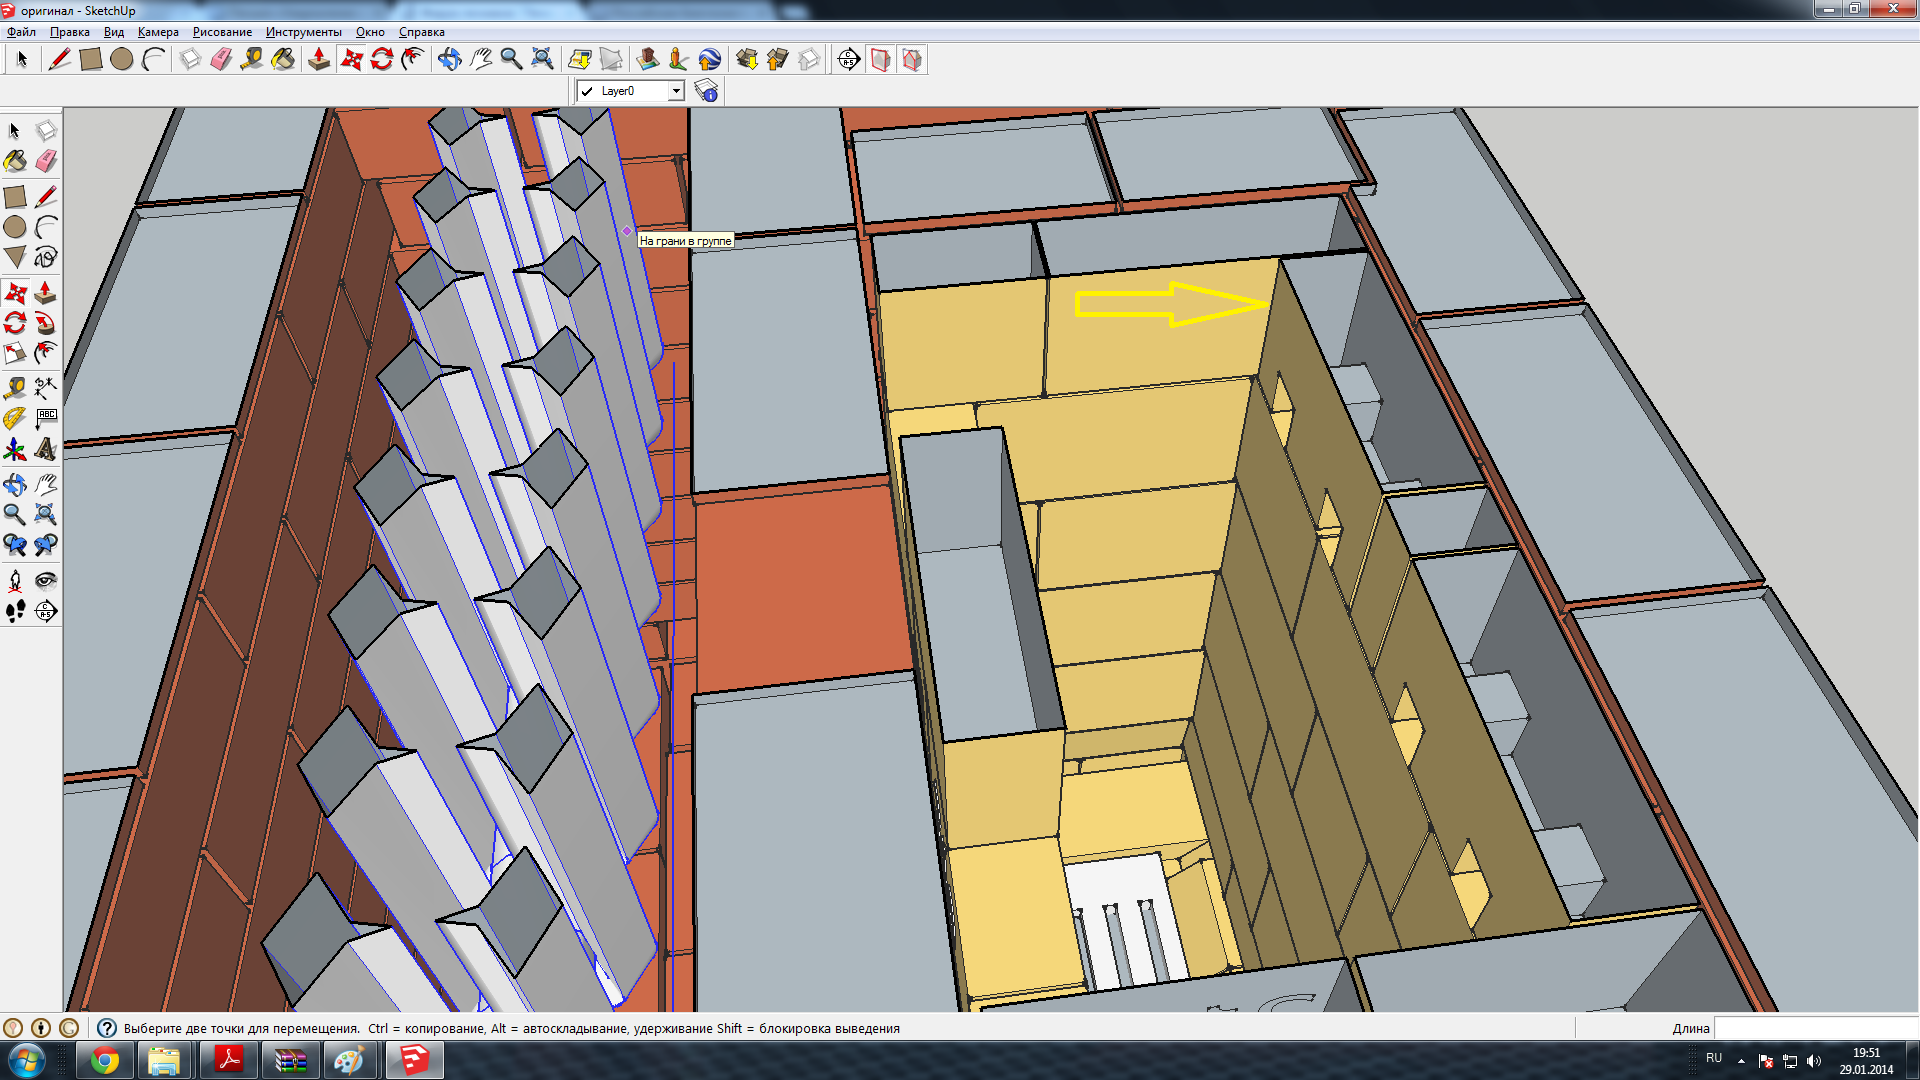Expand the Layer0 dropdown arrow

676,91
